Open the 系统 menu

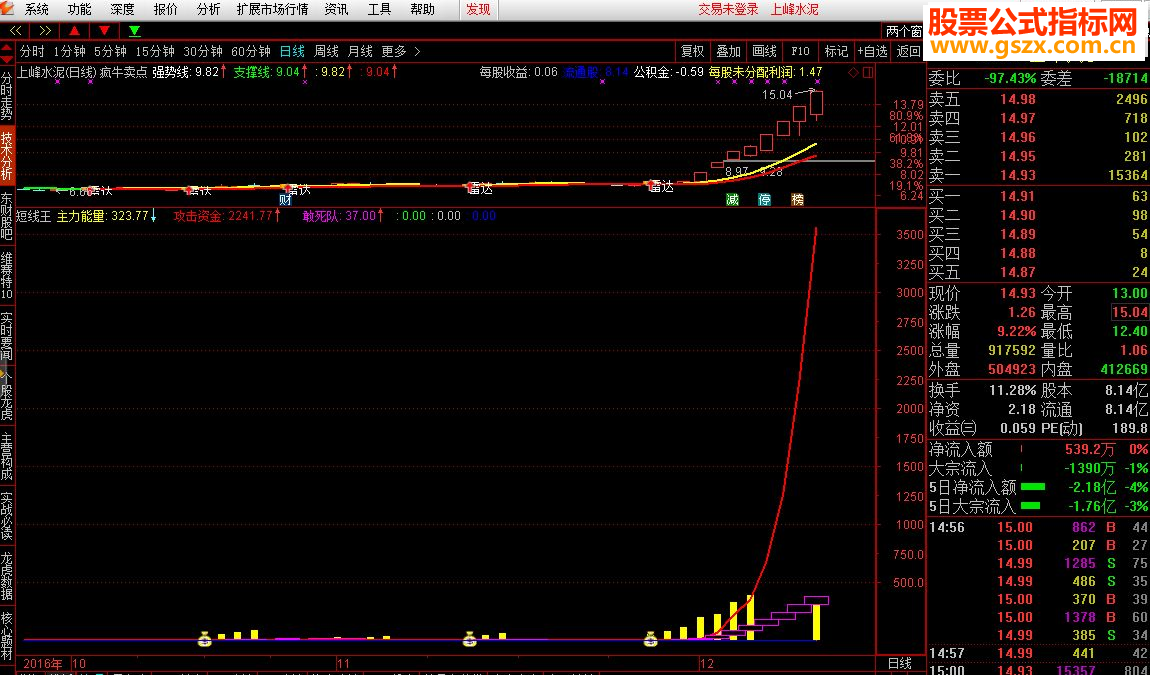point(37,10)
